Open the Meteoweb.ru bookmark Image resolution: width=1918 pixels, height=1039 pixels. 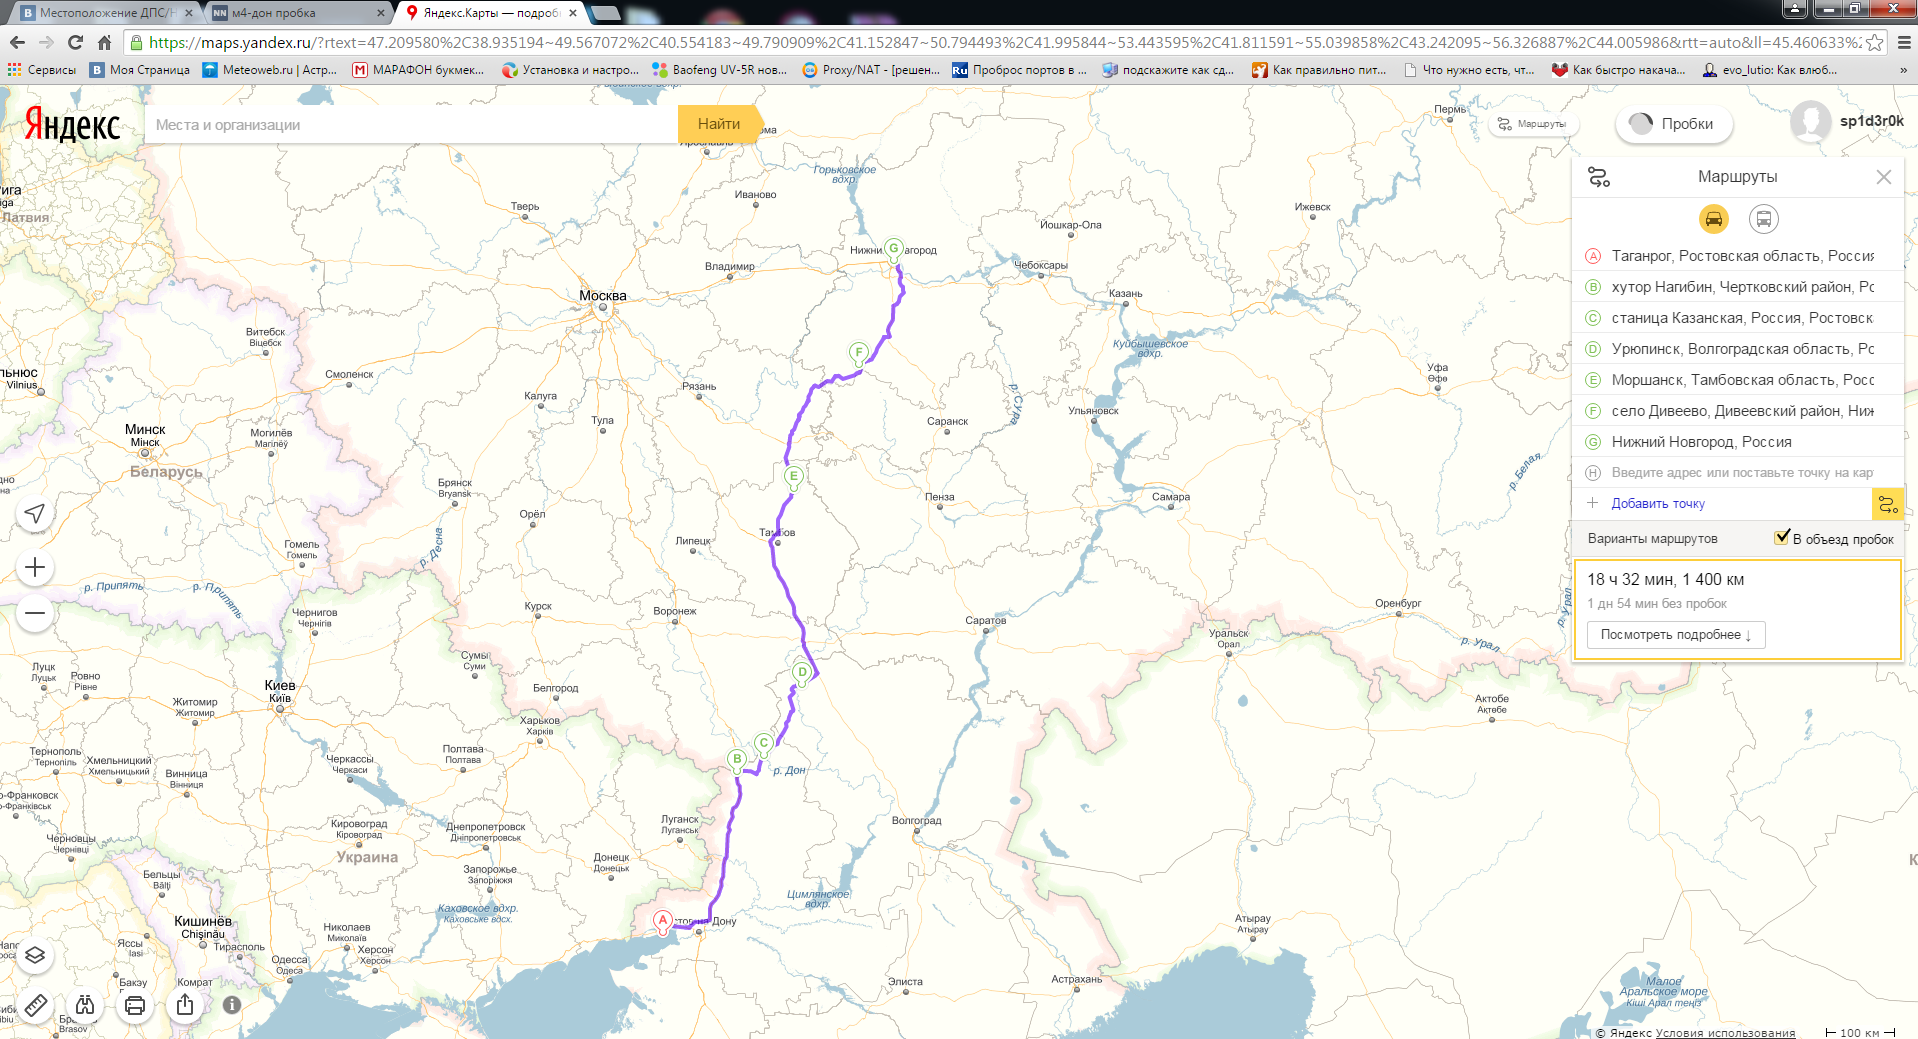click(270, 70)
